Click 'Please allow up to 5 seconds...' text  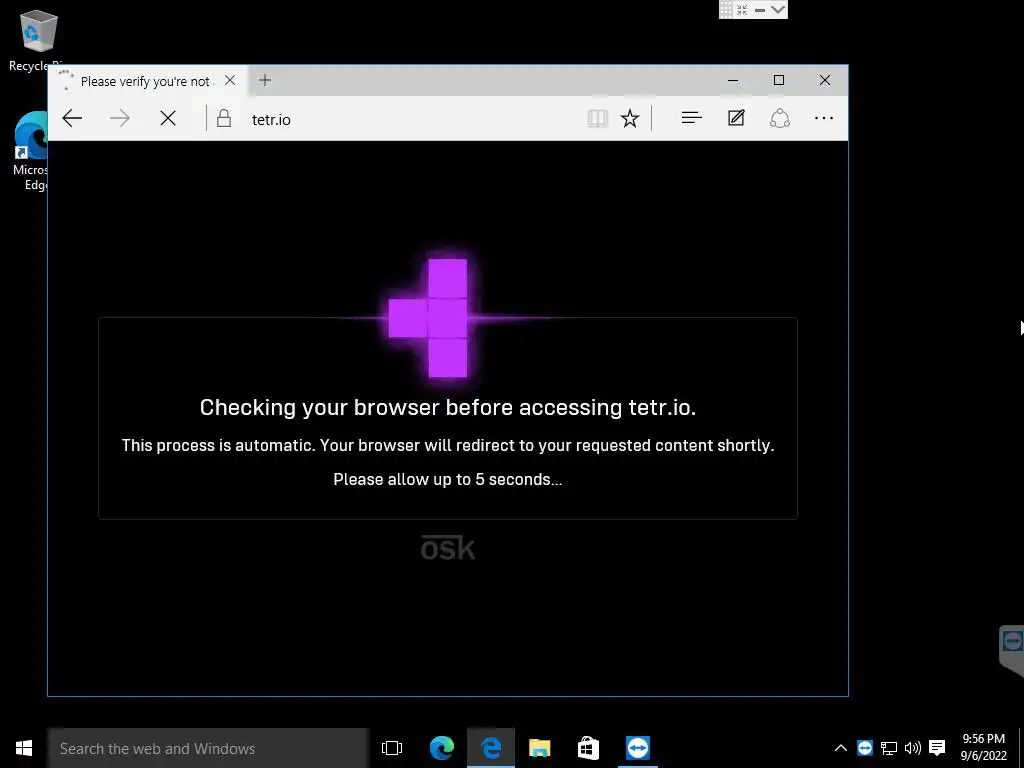(x=447, y=479)
